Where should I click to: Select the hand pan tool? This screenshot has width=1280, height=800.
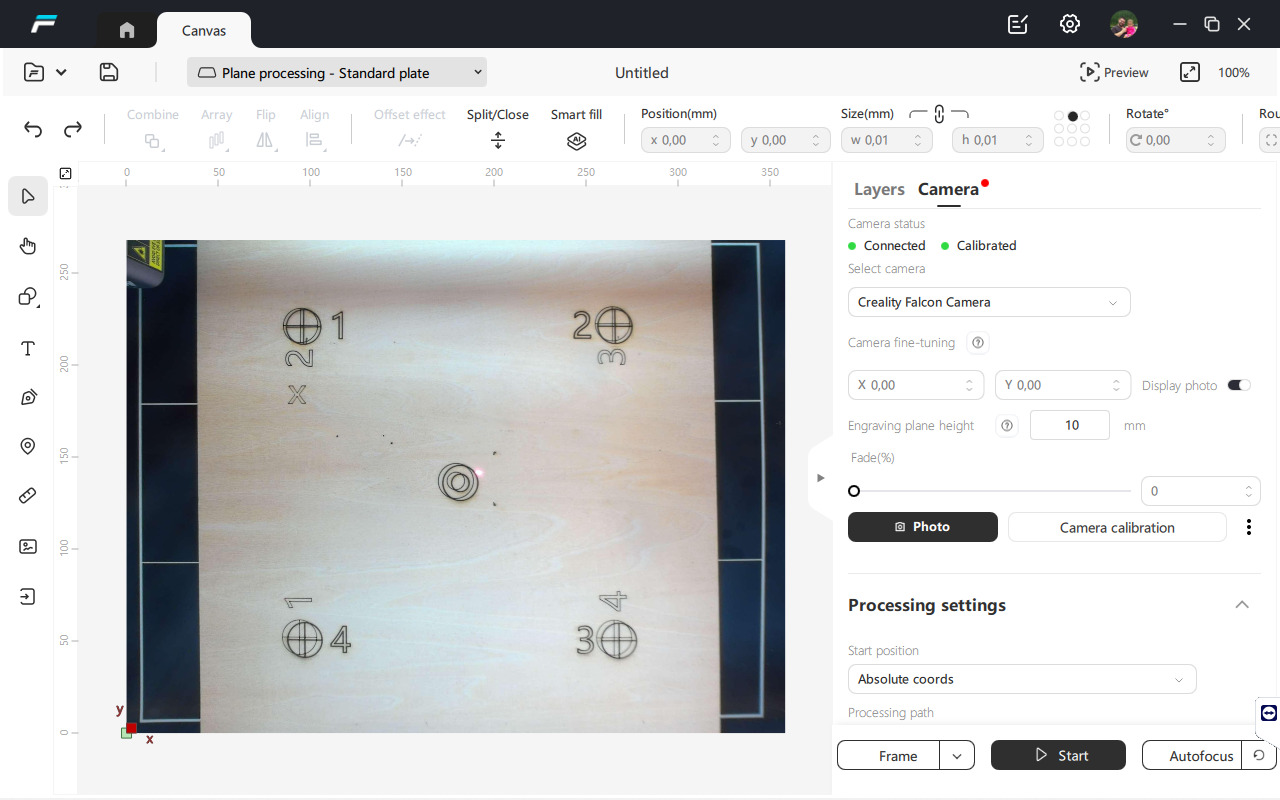(x=28, y=246)
